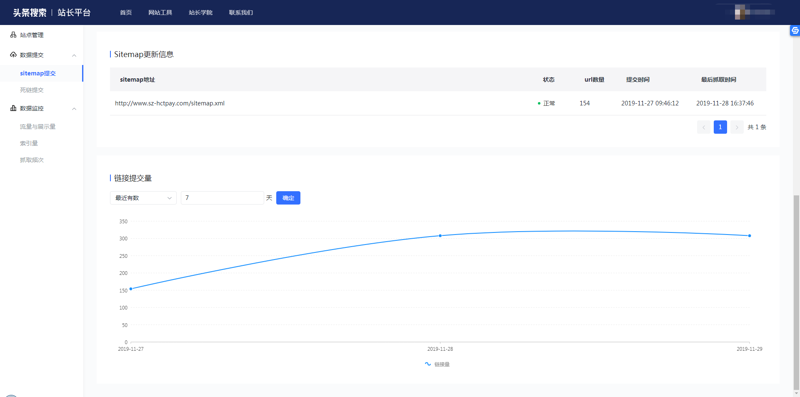800x397 pixels.
Task: Collapse the 数据提交 section chevron
Action: (x=74, y=55)
